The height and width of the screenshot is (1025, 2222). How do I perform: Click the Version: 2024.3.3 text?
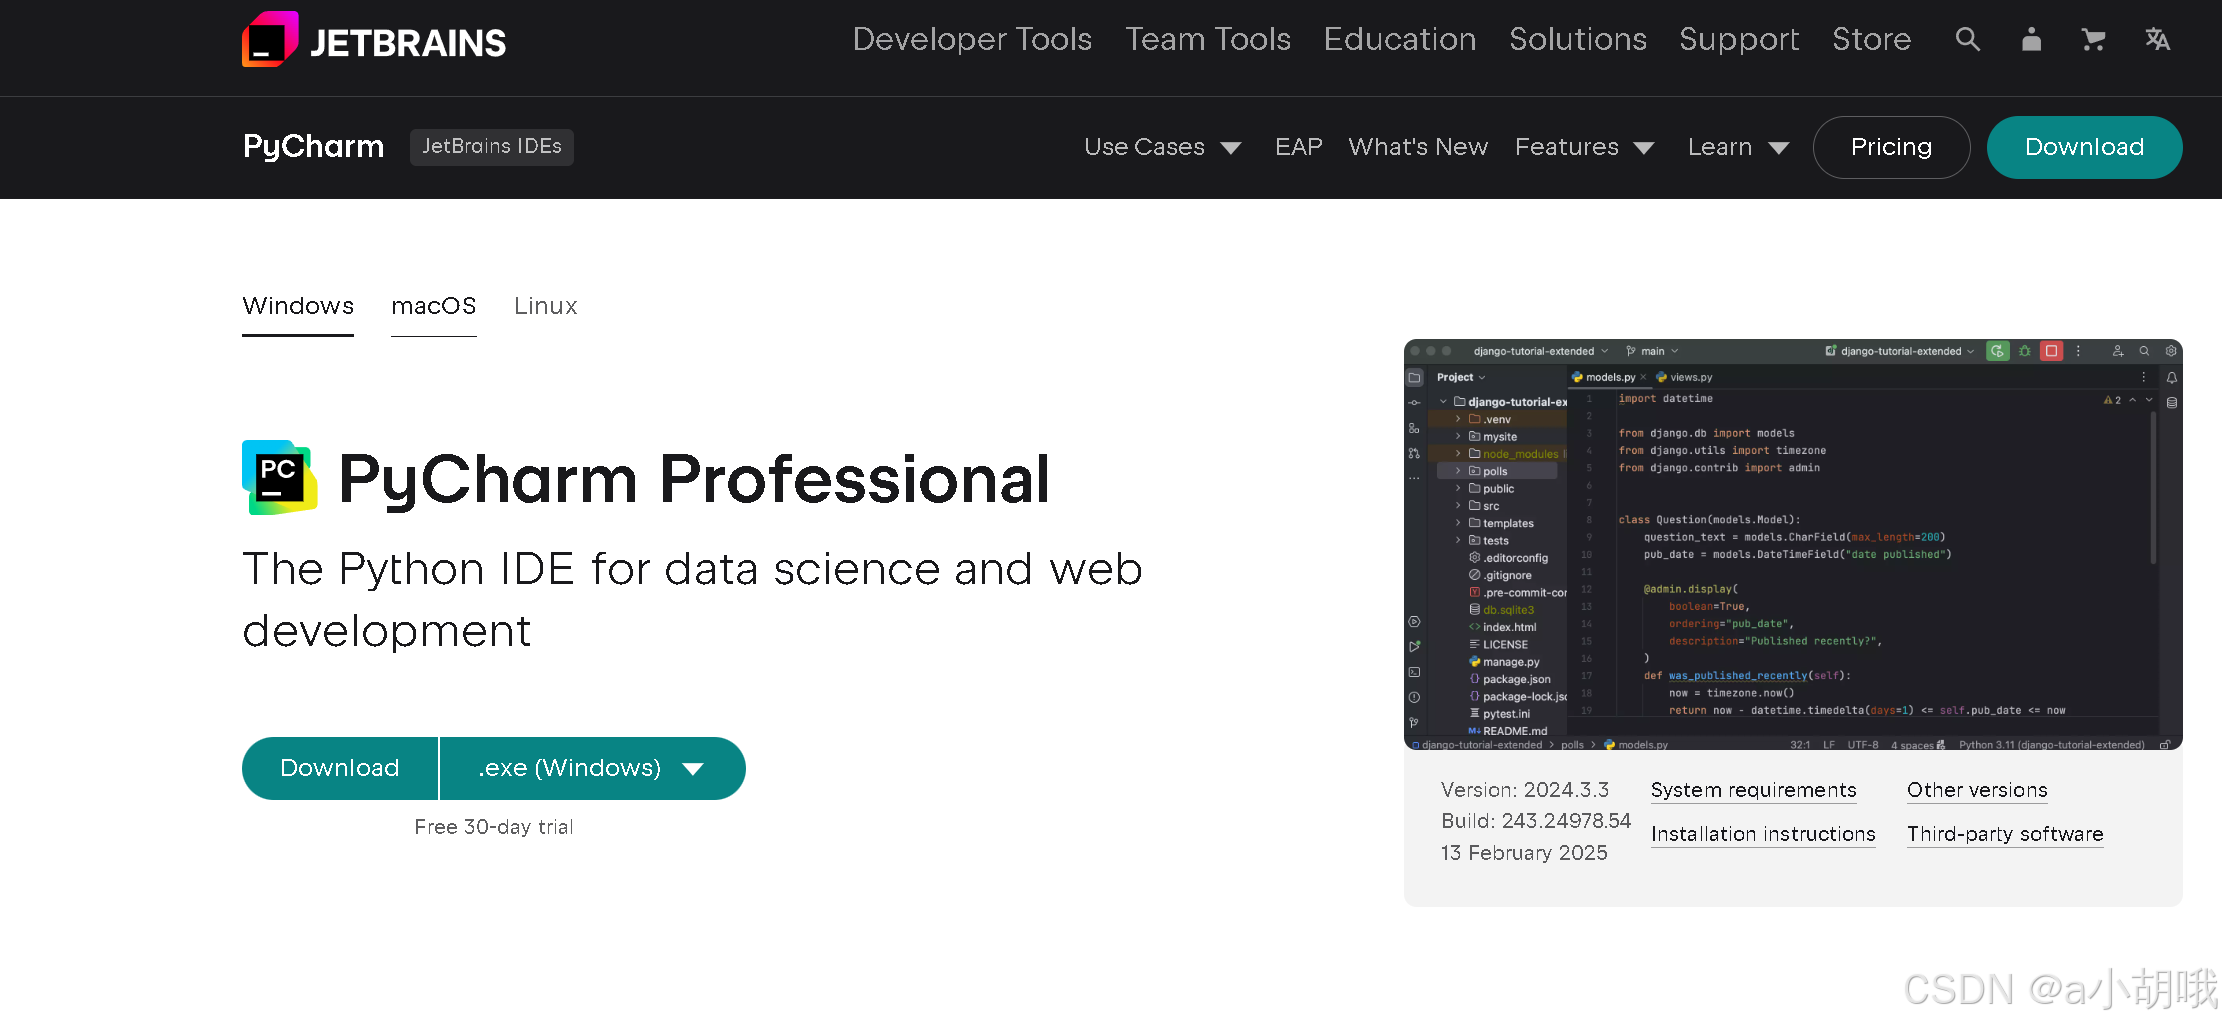[x=1525, y=790]
